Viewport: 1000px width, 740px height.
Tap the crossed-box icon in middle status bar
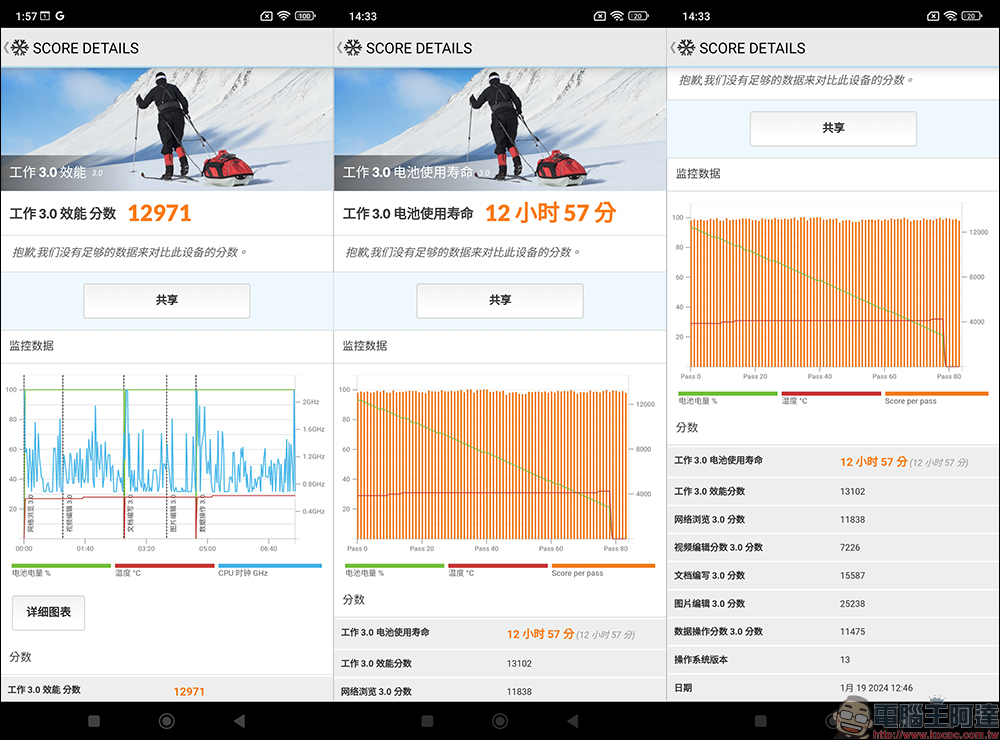[600, 16]
